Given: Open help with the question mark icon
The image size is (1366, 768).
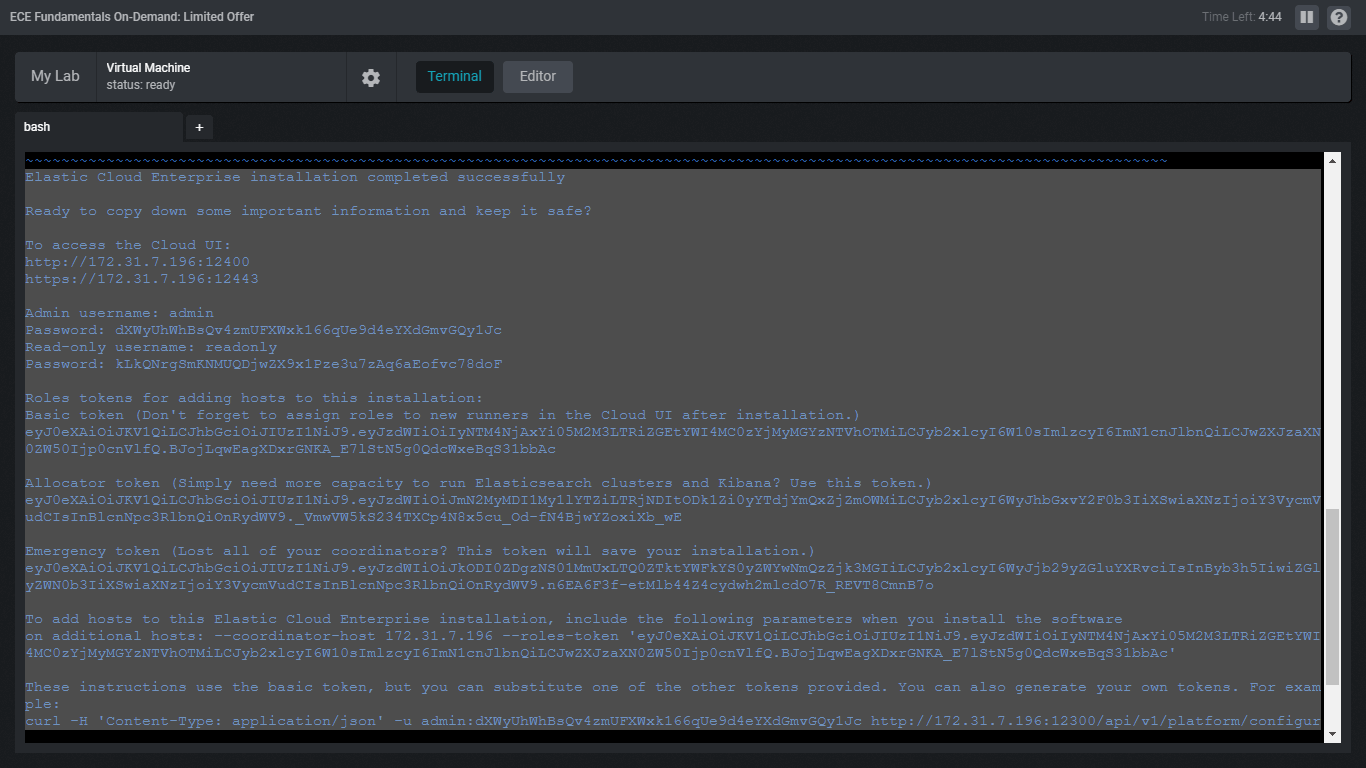Looking at the screenshot, I should pos(1339,17).
